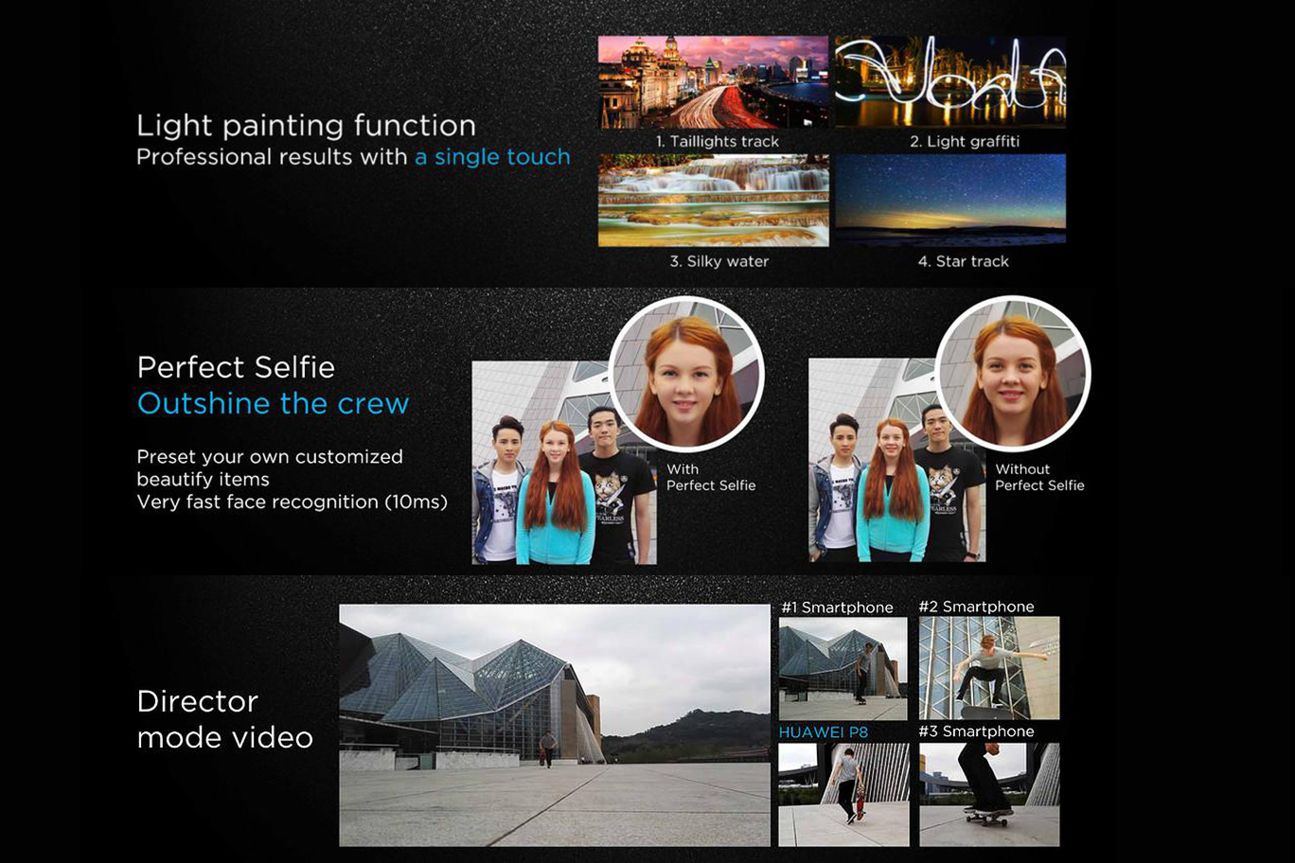
Task: Click the '4. Star track' caption
Action: [963, 261]
